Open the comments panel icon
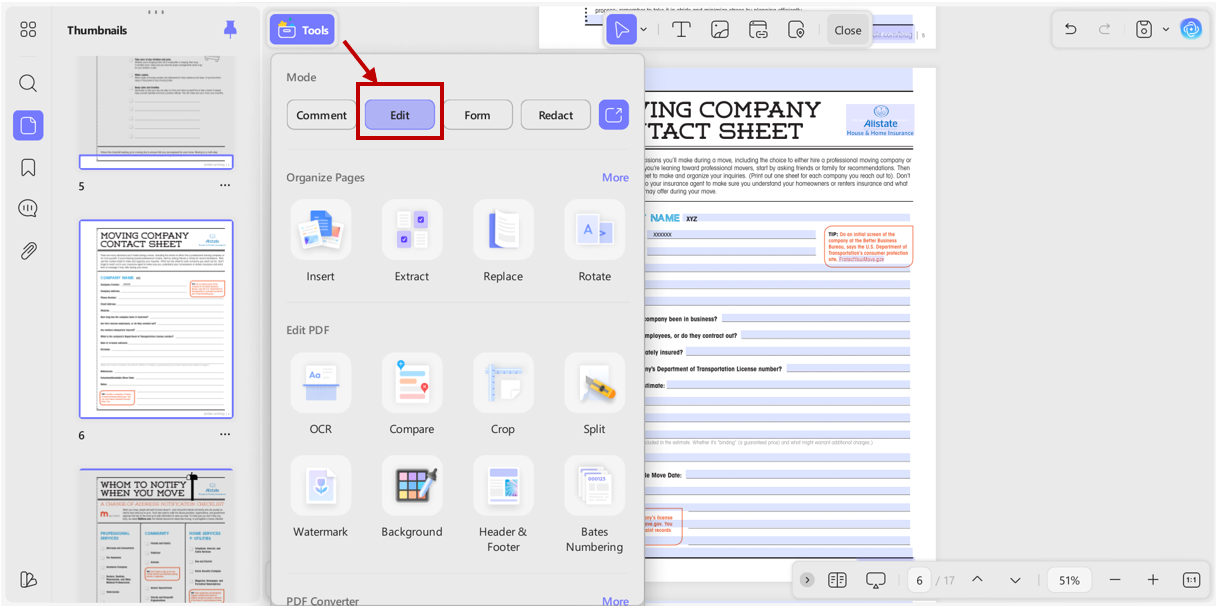1216x606 pixels. (x=28, y=209)
